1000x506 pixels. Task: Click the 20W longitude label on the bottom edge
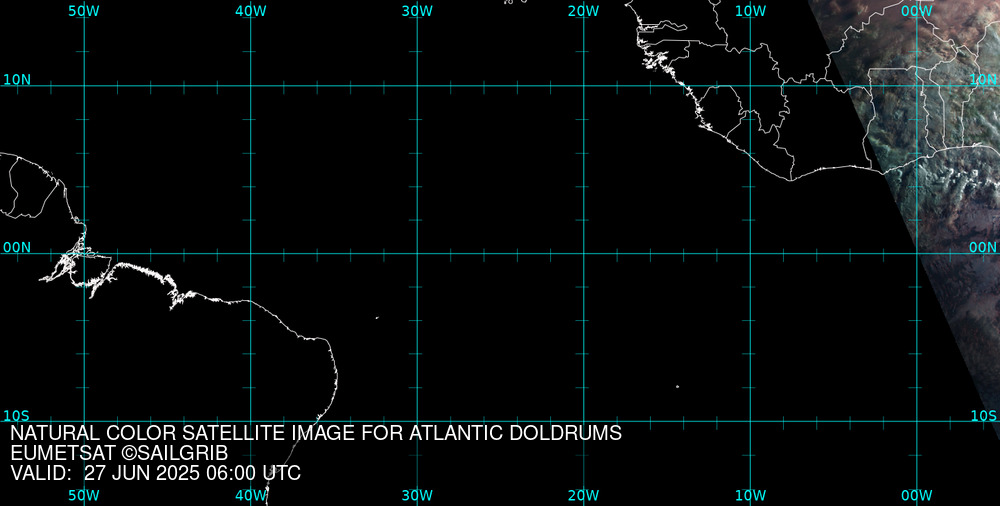[584, 496]
